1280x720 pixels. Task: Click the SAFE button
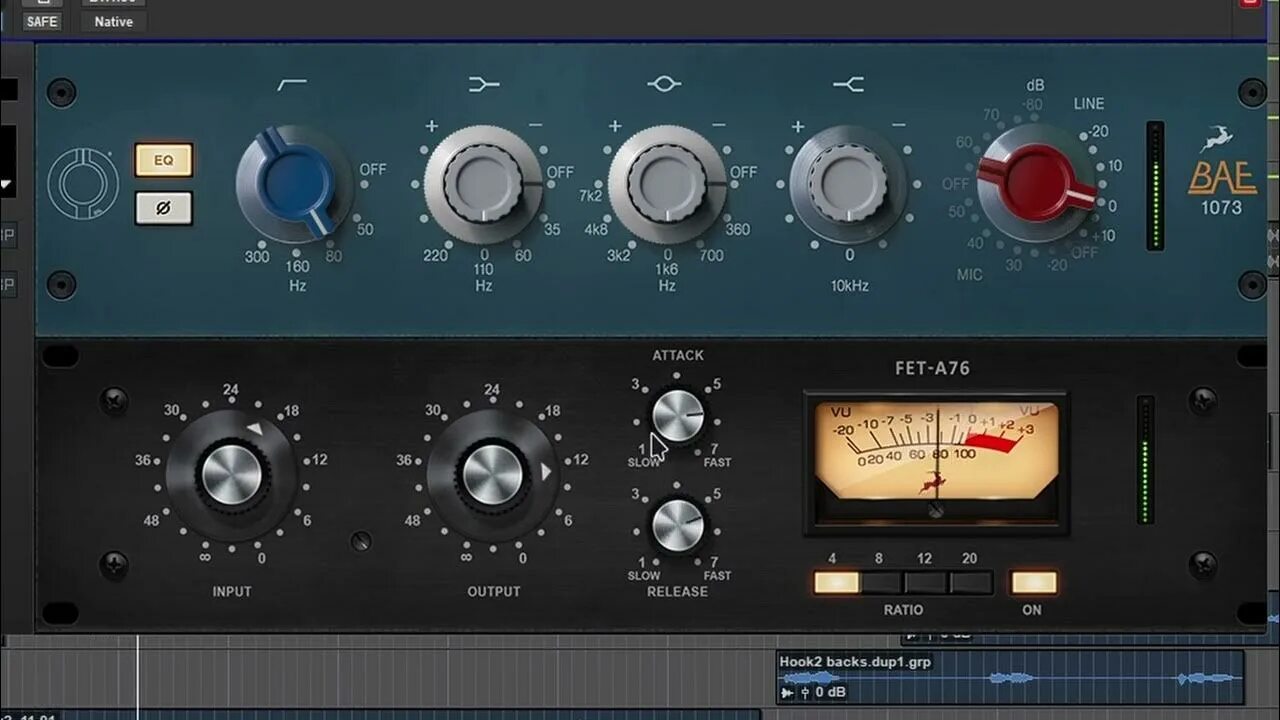tap(42, 21)
